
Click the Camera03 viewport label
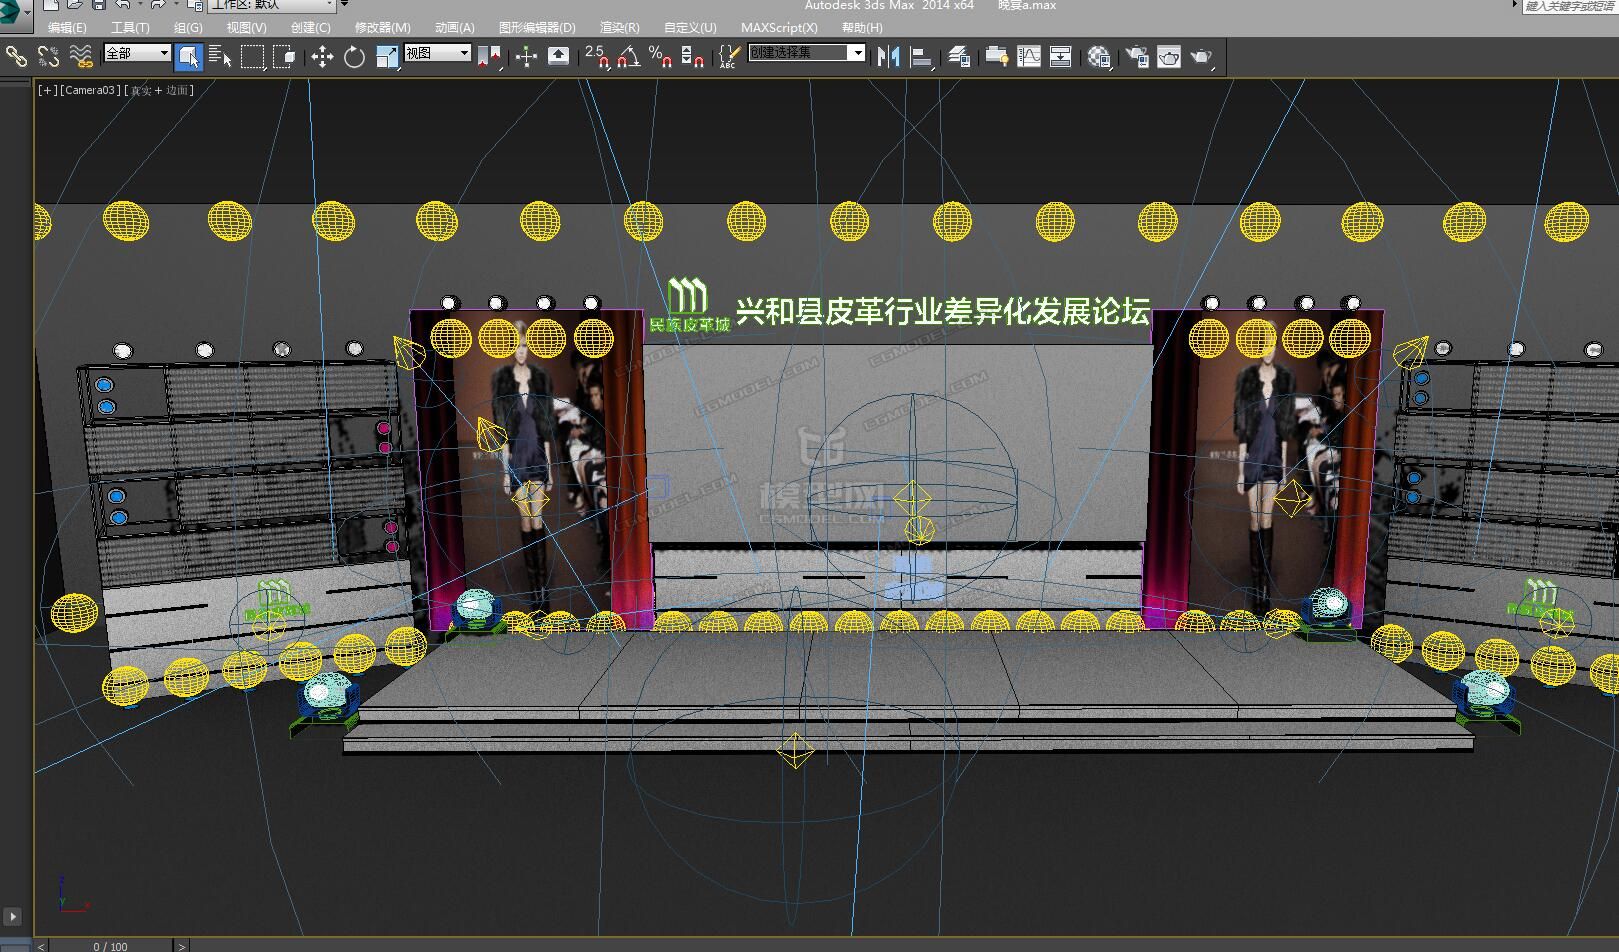pyautogui.click(x=91, y=90)
